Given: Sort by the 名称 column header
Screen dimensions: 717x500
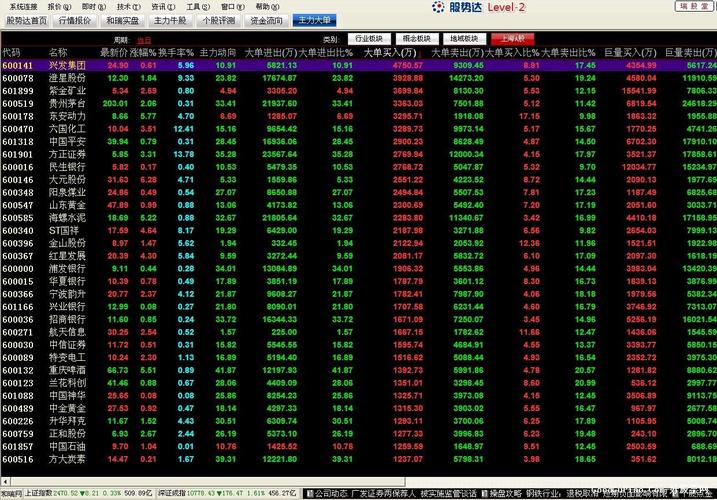Looking at the screenshot, I should (x=58, y=53).
